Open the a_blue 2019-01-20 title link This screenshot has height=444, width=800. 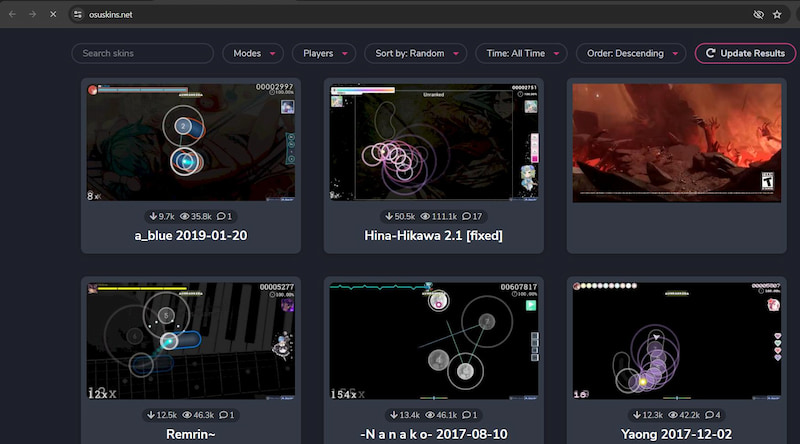(191, 236)
